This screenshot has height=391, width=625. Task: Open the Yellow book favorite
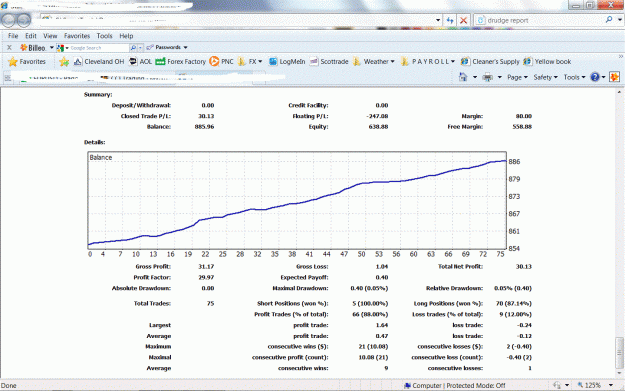(547, 62)
